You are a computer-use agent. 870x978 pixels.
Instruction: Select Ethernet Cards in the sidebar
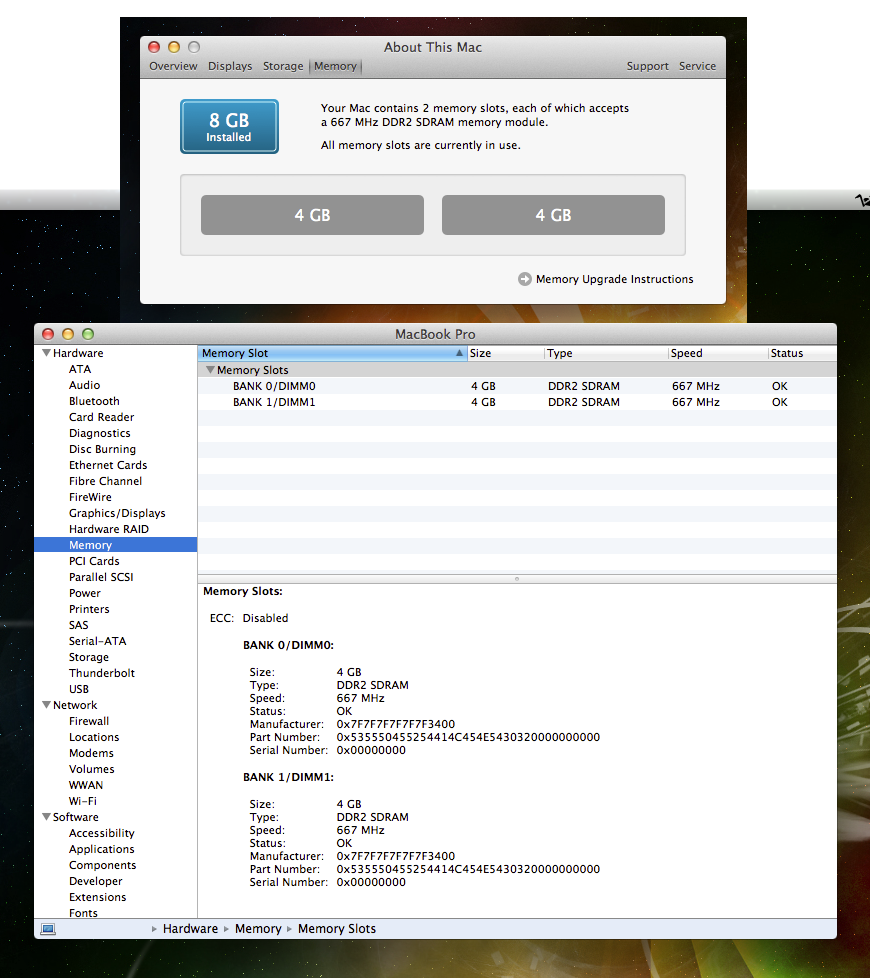point(108,465)
